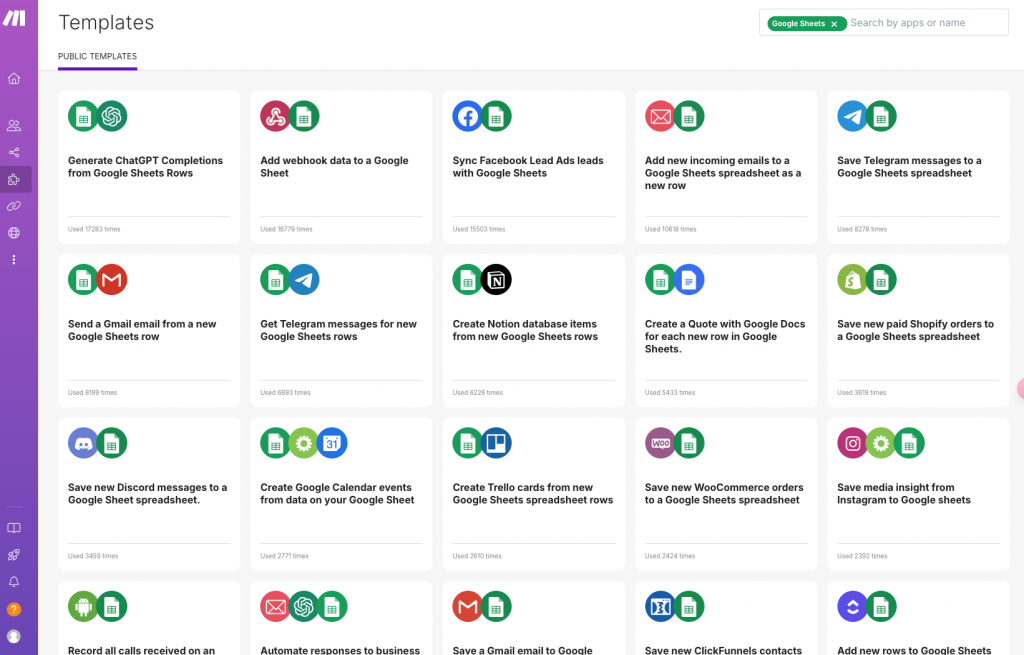Click the Android icon on Record all calls card
This screenshot has height=655, width=1024.
click(83, 607)
